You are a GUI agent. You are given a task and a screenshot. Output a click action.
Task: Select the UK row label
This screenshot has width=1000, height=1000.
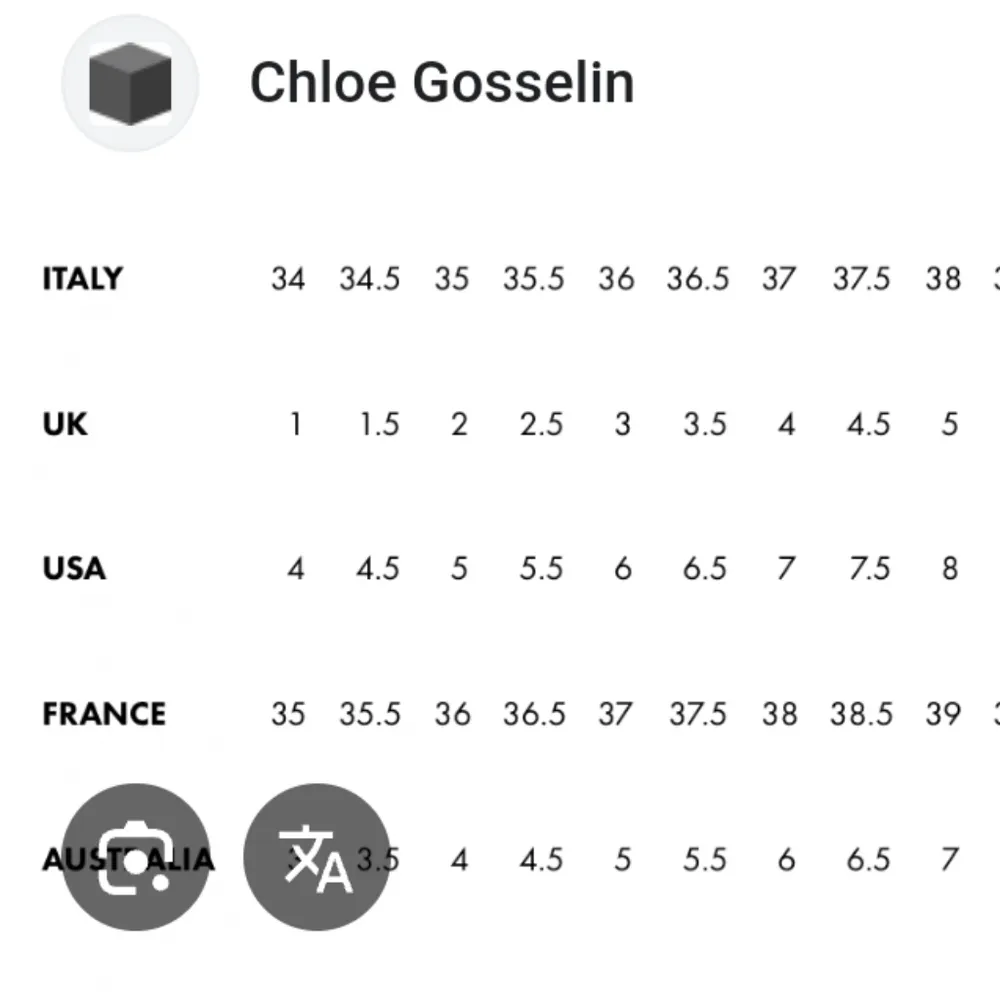pos(65,424)
